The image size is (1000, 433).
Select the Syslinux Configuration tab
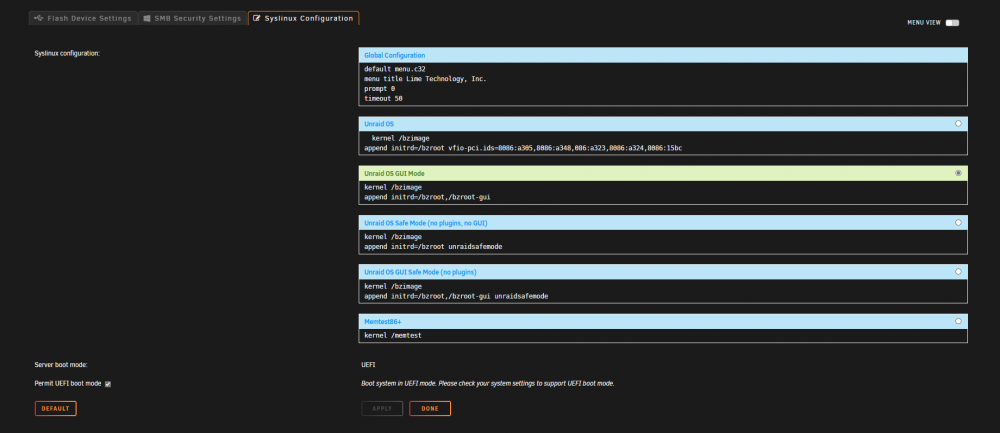304,18
